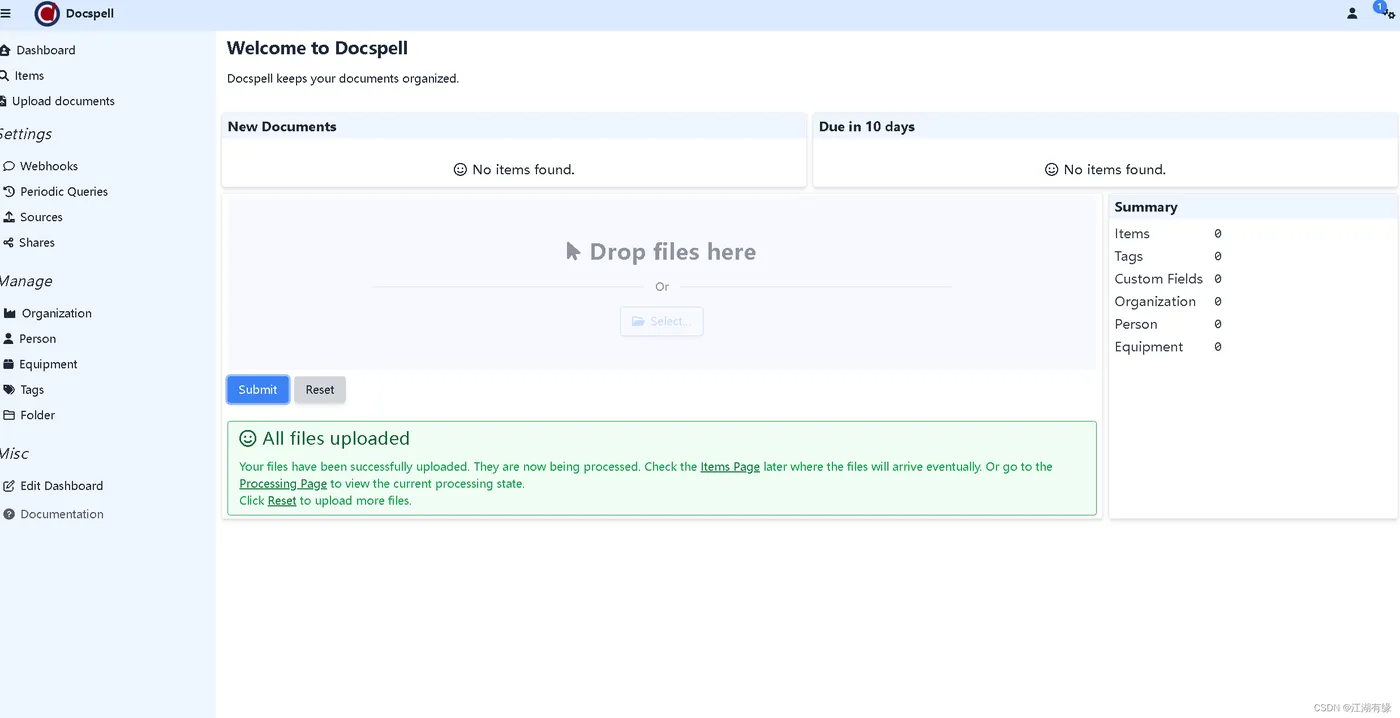The image size is (1400, 718).
Task: Go to Dashboard in sidebar
Action: (x=46, y=50)
